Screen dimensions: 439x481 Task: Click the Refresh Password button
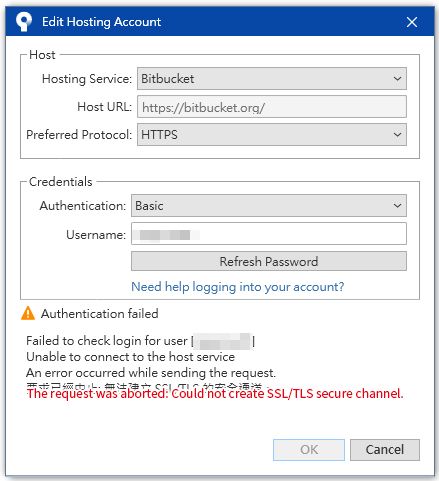pyautogui.click(x=269, y=261)
